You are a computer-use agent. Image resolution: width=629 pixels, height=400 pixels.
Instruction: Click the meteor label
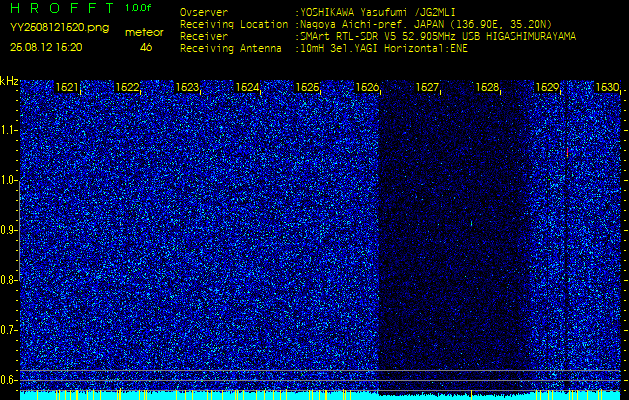(x=144, y=33)
